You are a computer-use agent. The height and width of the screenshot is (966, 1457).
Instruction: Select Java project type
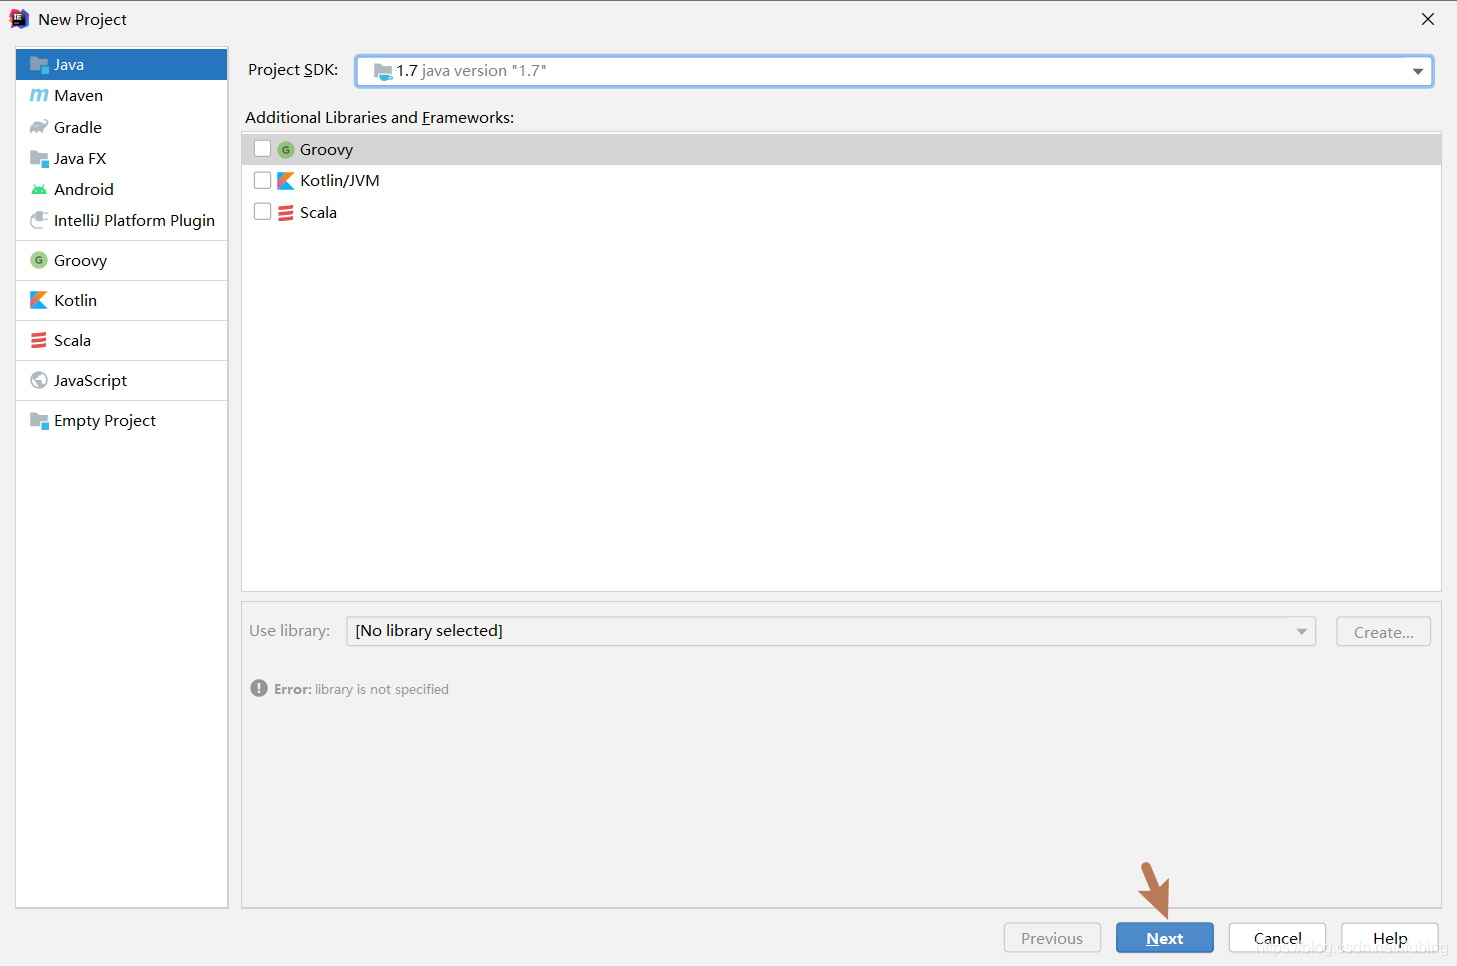(x=122, y=64)
